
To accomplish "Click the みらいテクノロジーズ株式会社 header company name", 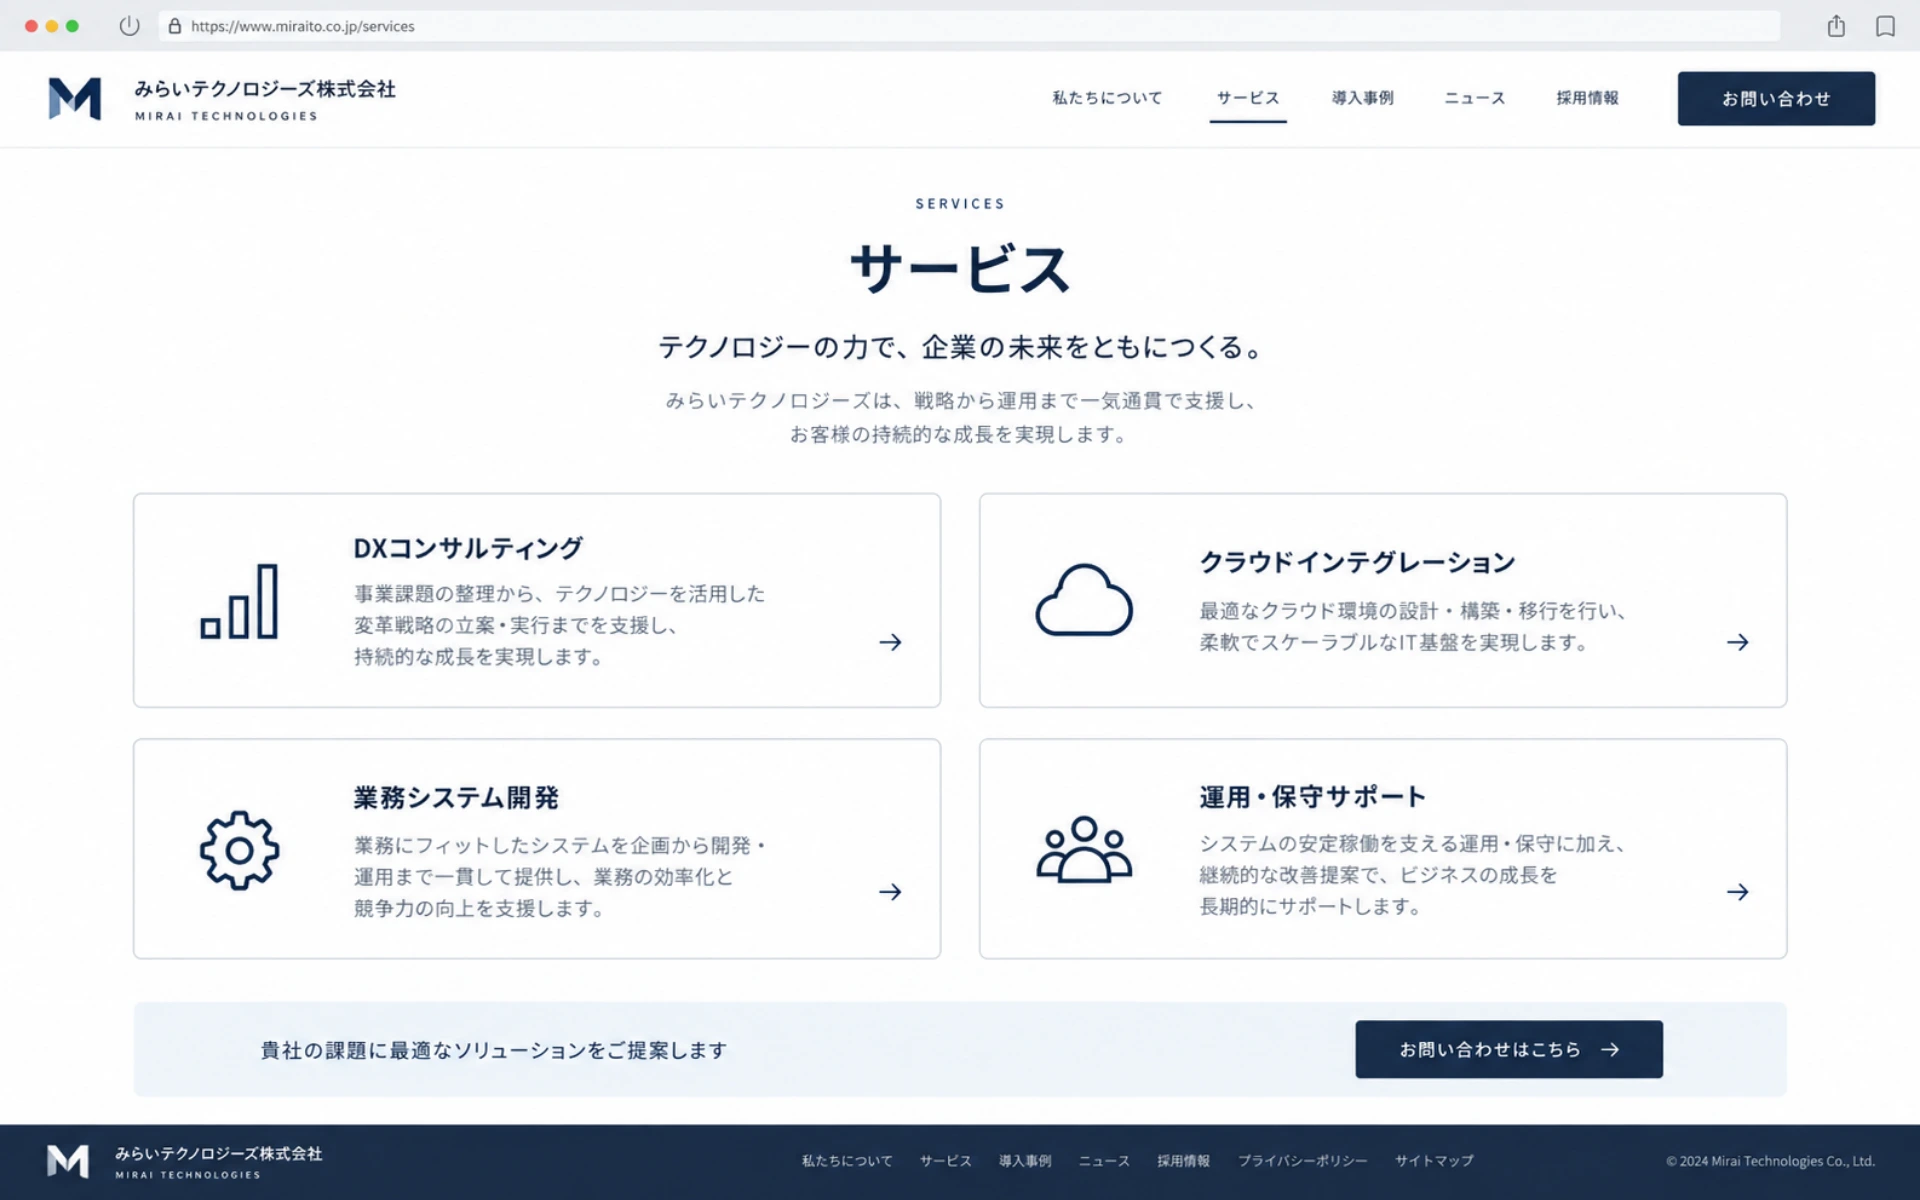I will [265, 89].
